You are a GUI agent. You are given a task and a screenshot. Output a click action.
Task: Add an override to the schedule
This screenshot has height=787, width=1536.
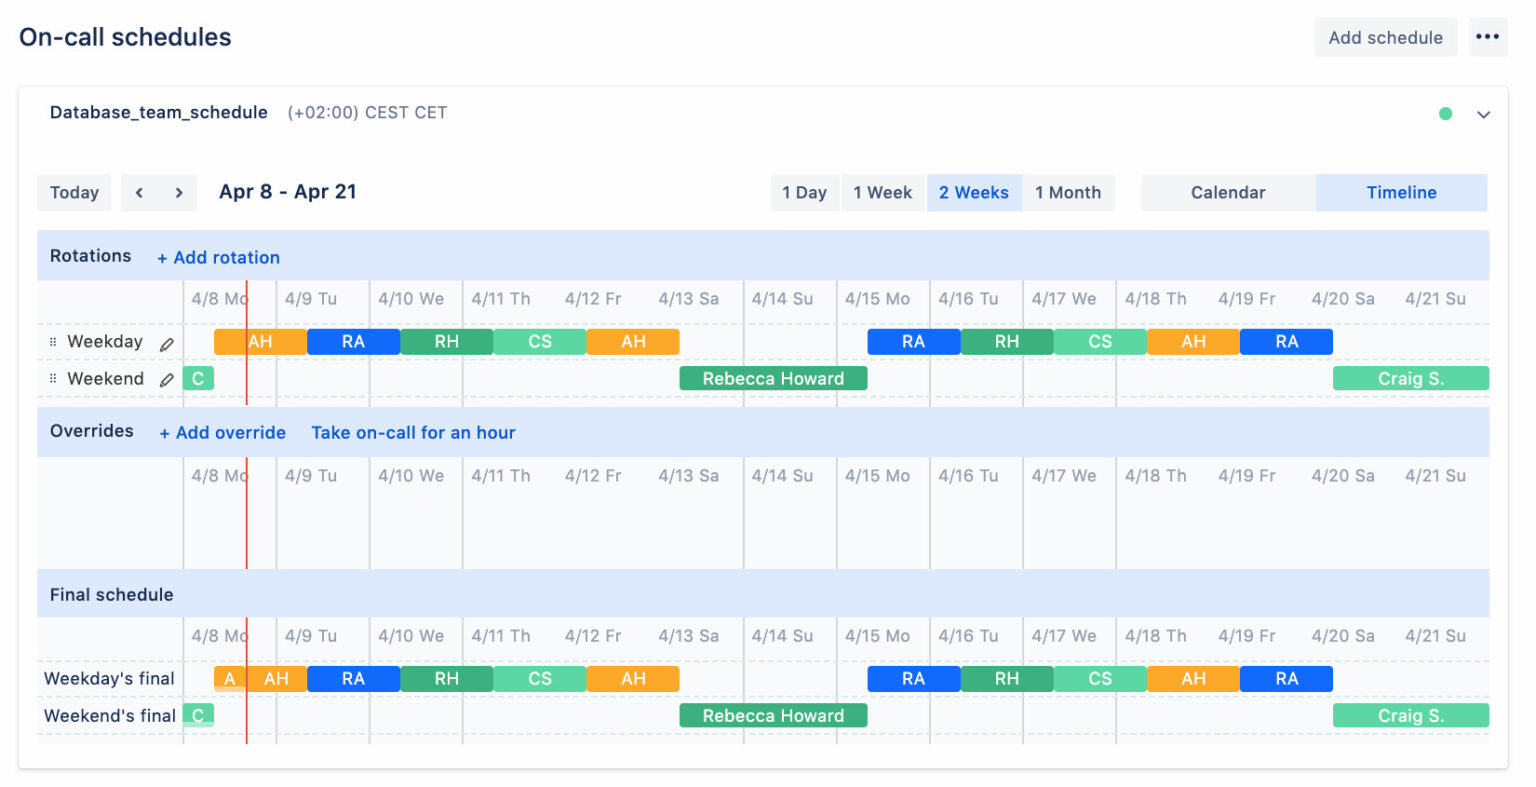[222, 432]
